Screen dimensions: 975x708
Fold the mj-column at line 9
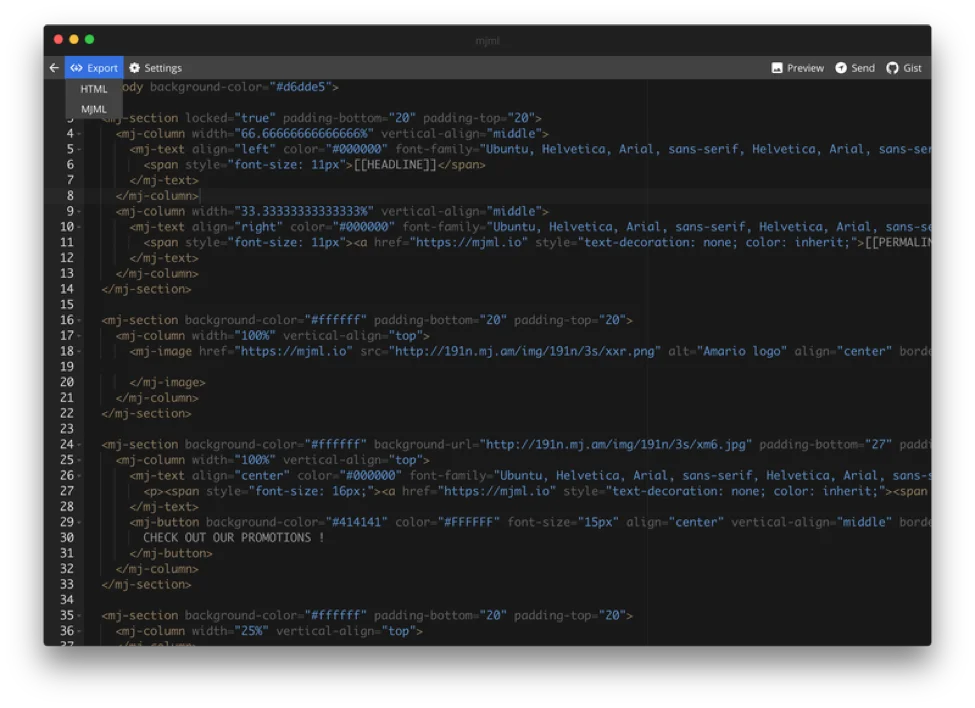click(79, 212)
